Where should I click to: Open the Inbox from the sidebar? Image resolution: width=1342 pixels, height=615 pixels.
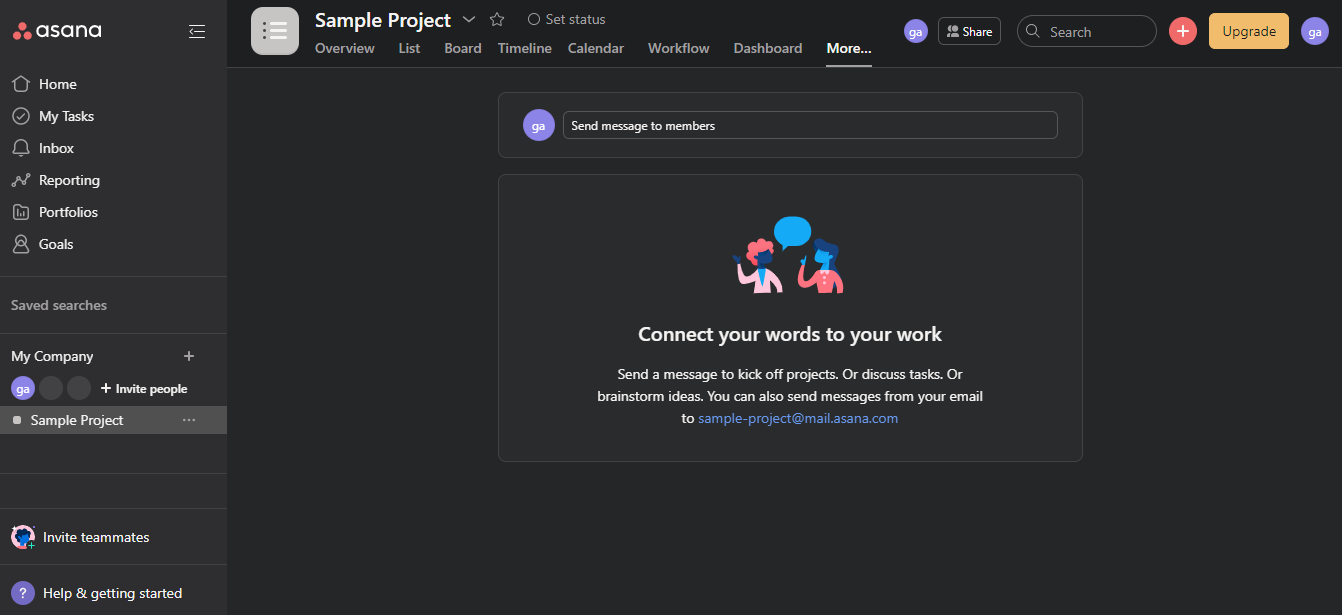55,147
